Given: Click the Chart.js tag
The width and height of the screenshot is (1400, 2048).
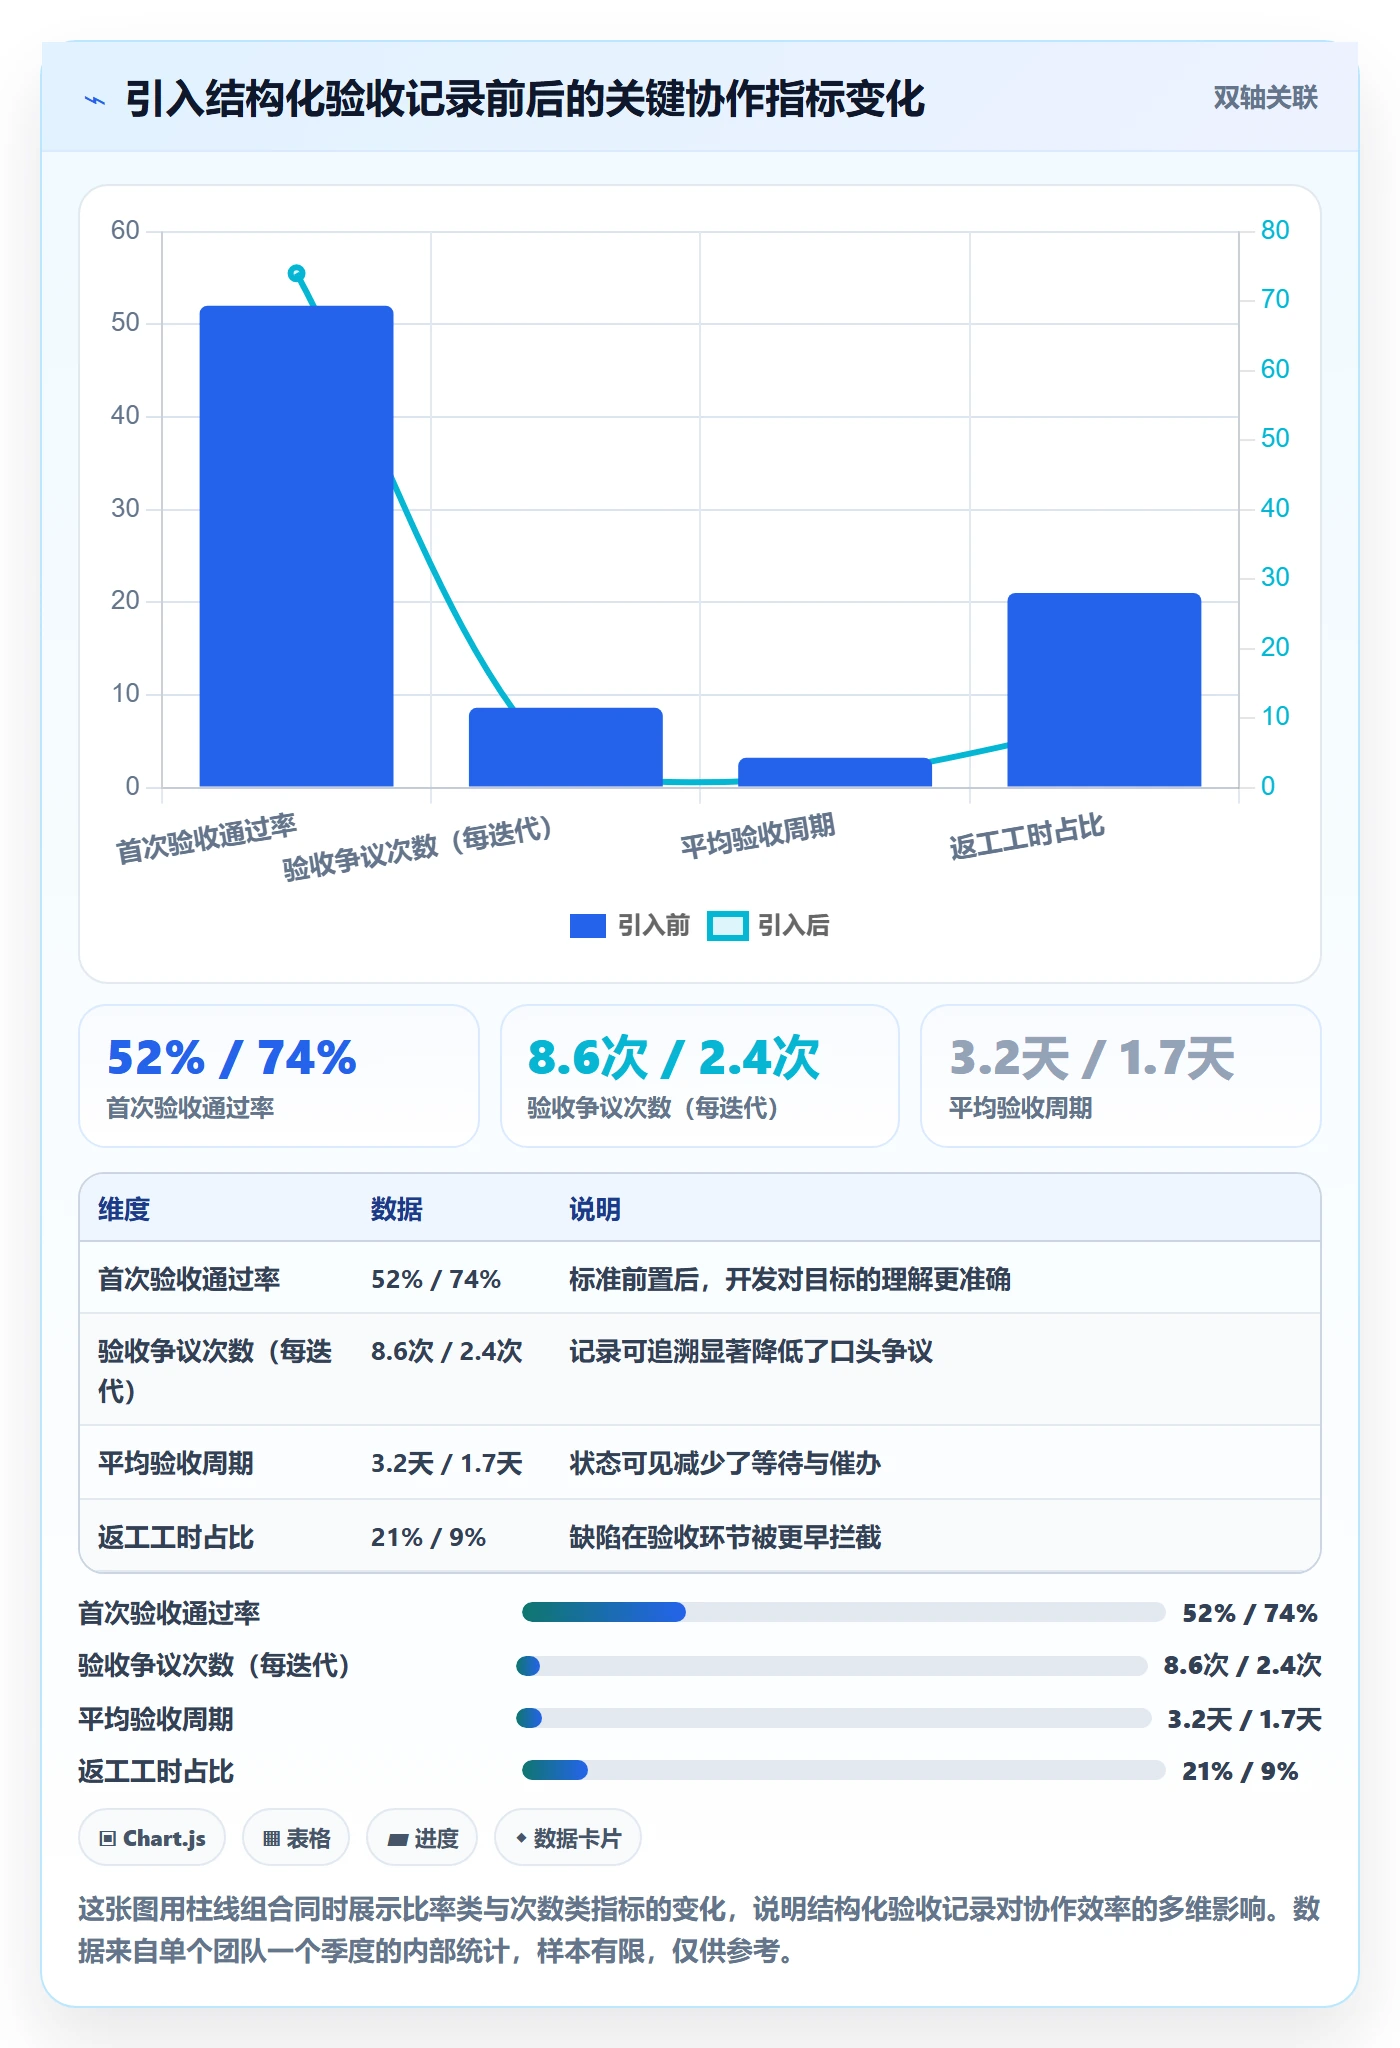Looking at the screenshot, I should [152, 1838].
